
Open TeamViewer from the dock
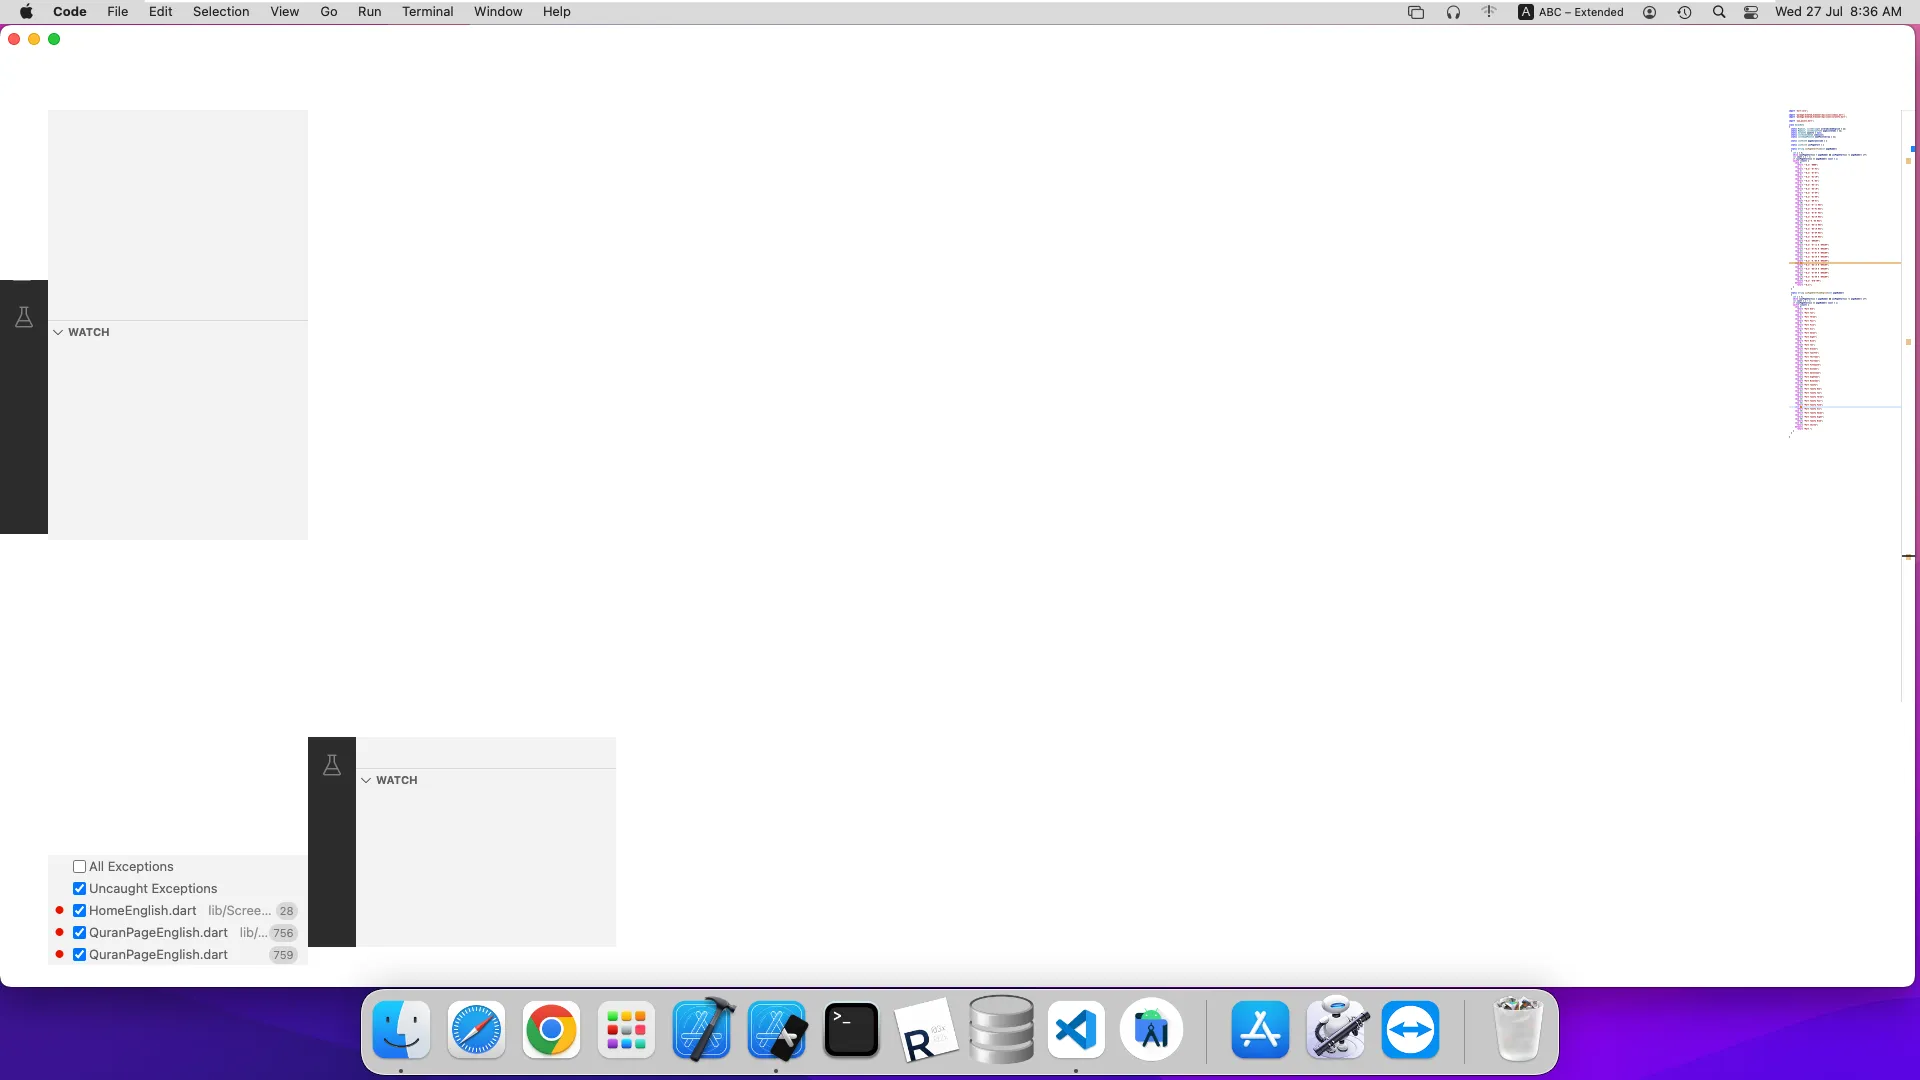tap(1410, 1030)
